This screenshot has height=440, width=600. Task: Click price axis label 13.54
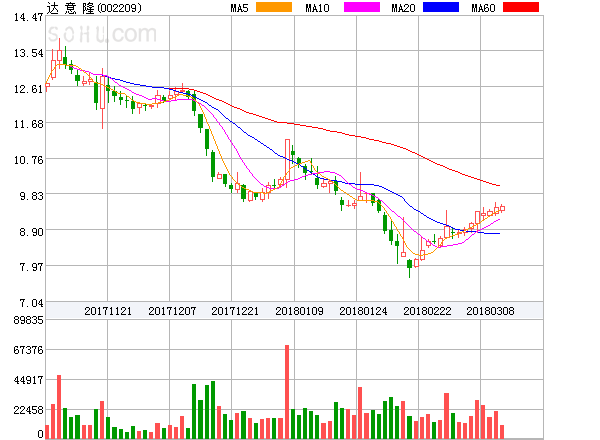[x=28, y=53]
